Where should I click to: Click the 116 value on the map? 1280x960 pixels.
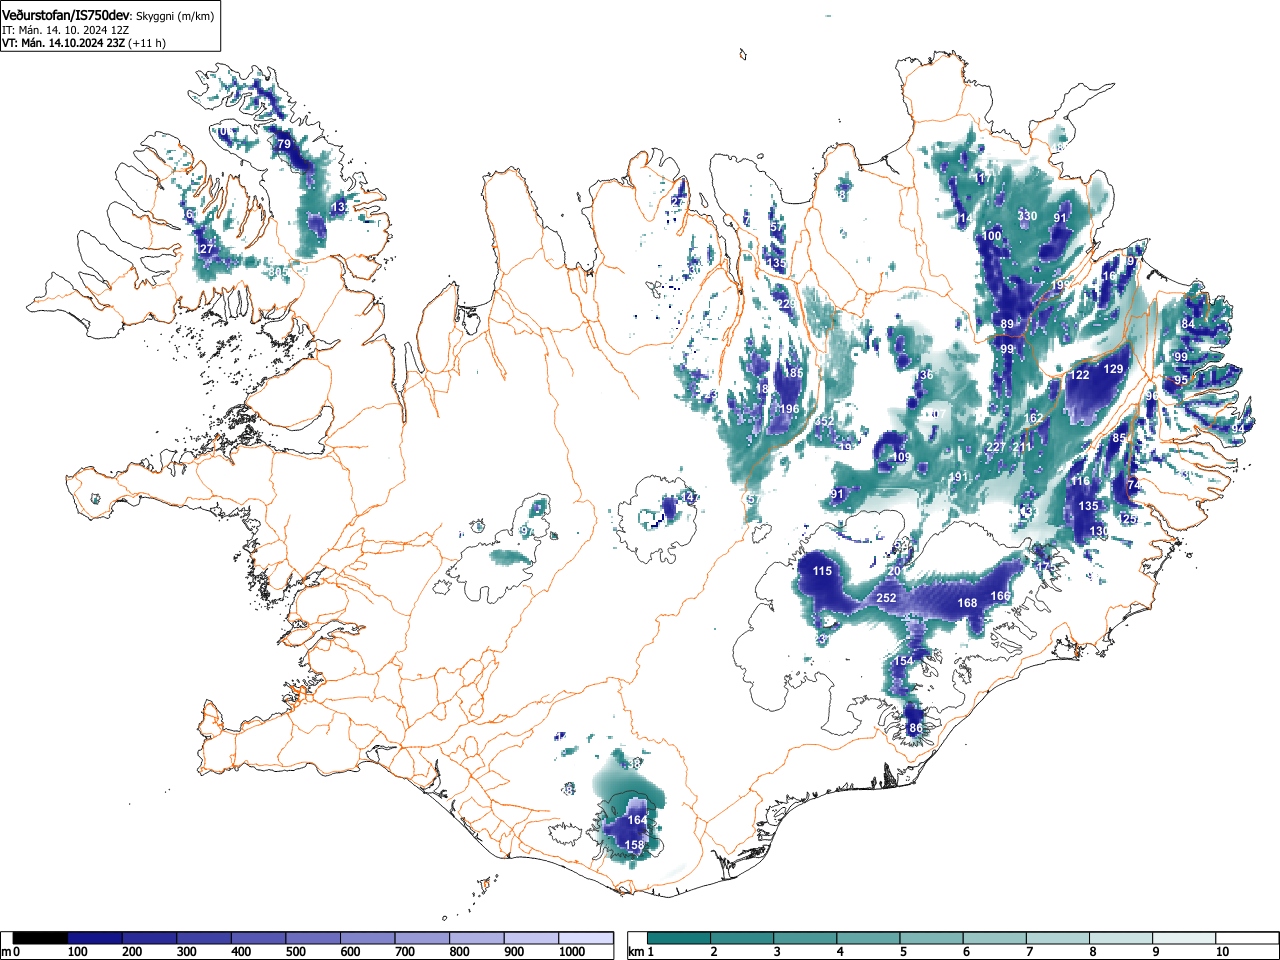[x=1080, y=481]
